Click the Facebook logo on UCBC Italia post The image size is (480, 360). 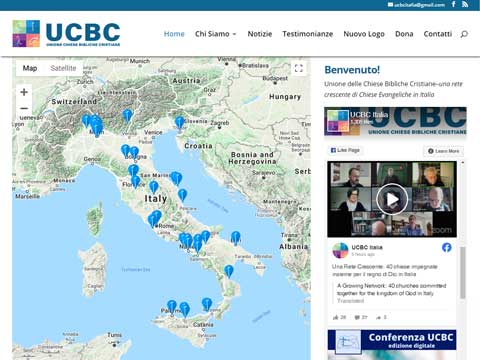click(447, 247)
